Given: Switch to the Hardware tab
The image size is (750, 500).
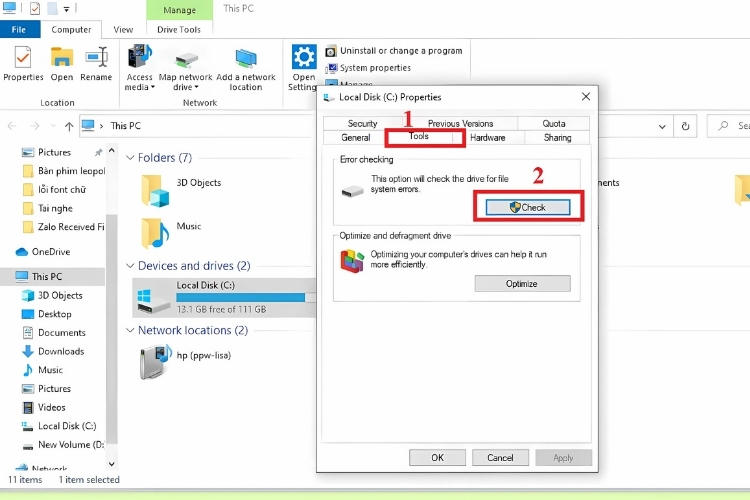Looking at the screenshot, I should coord(487,138).
